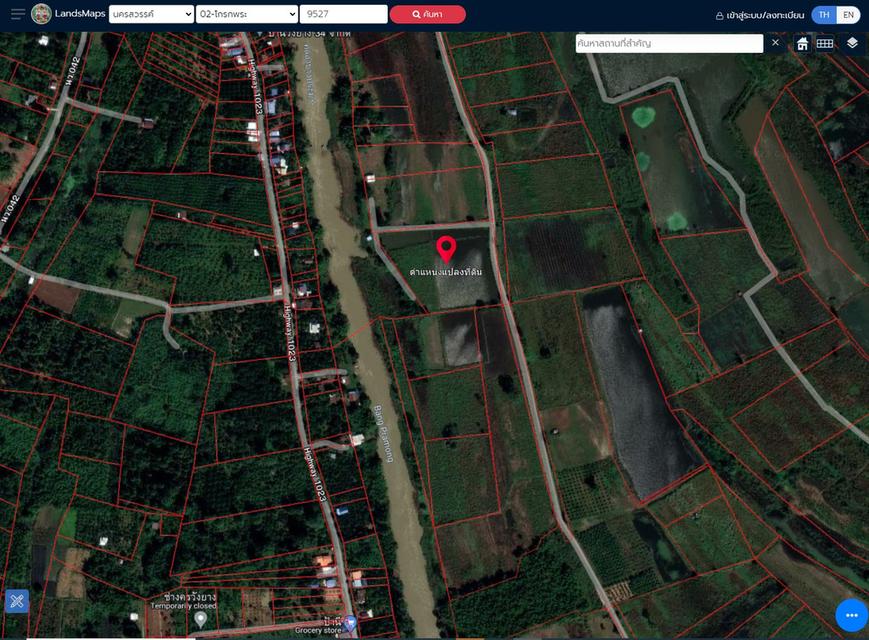Click the ช่างศรีวิ่งยาง place marker

tap(200, 619)
